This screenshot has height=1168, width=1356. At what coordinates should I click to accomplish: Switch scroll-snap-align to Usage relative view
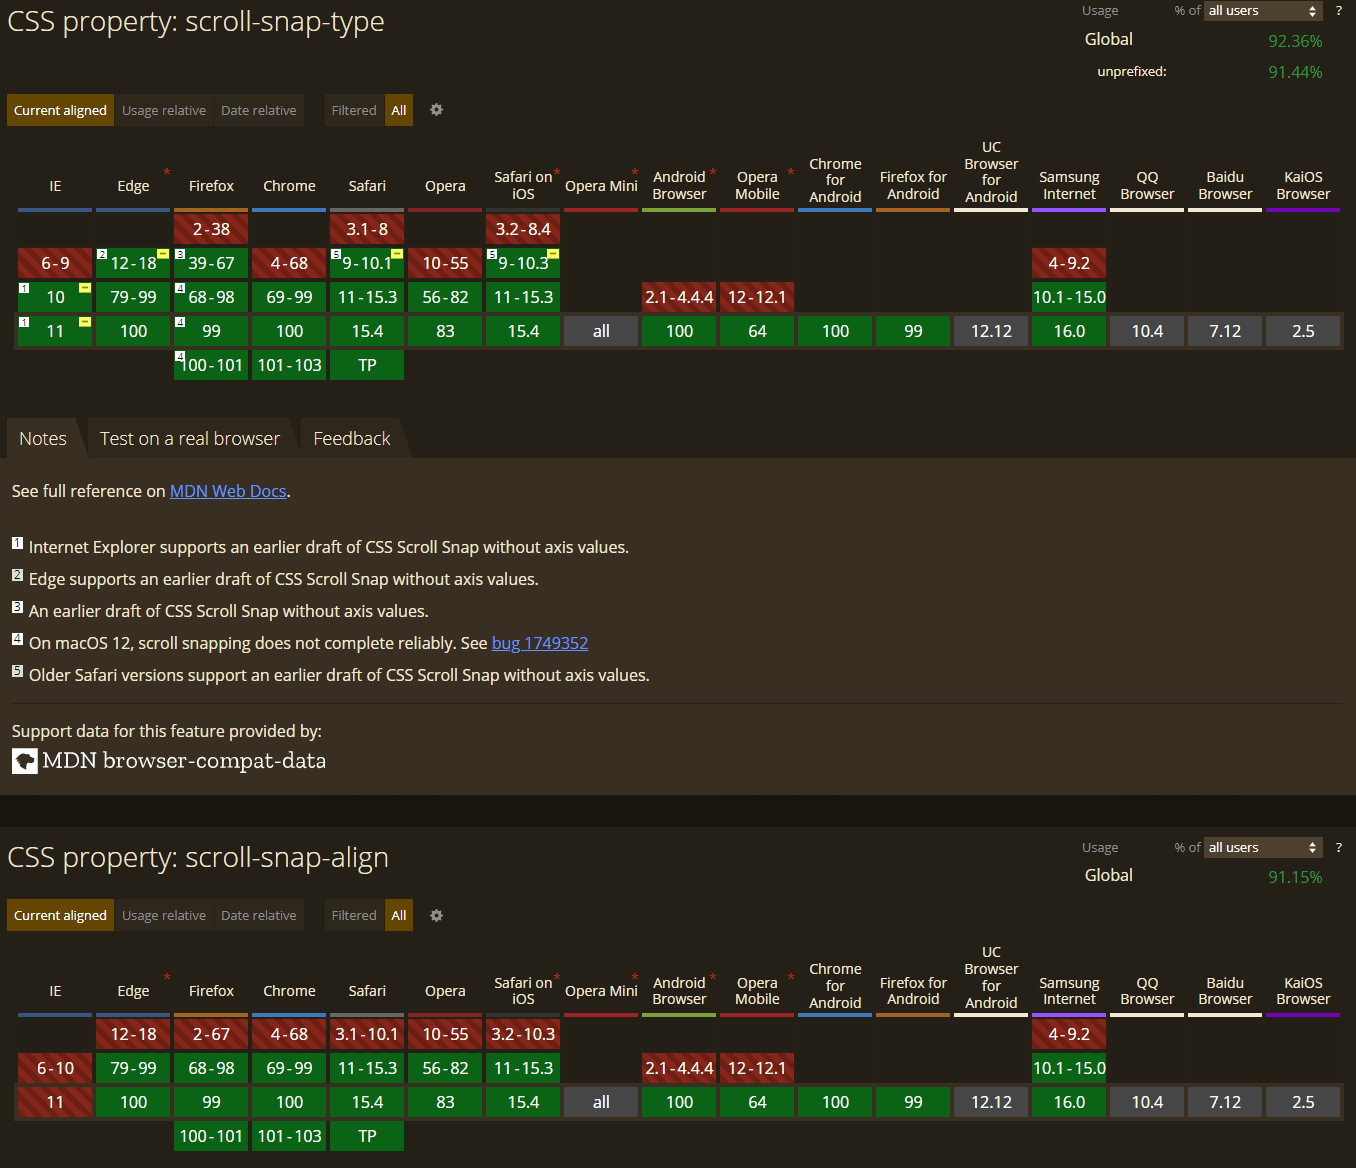pyautogui.click(x=164, y=915)
